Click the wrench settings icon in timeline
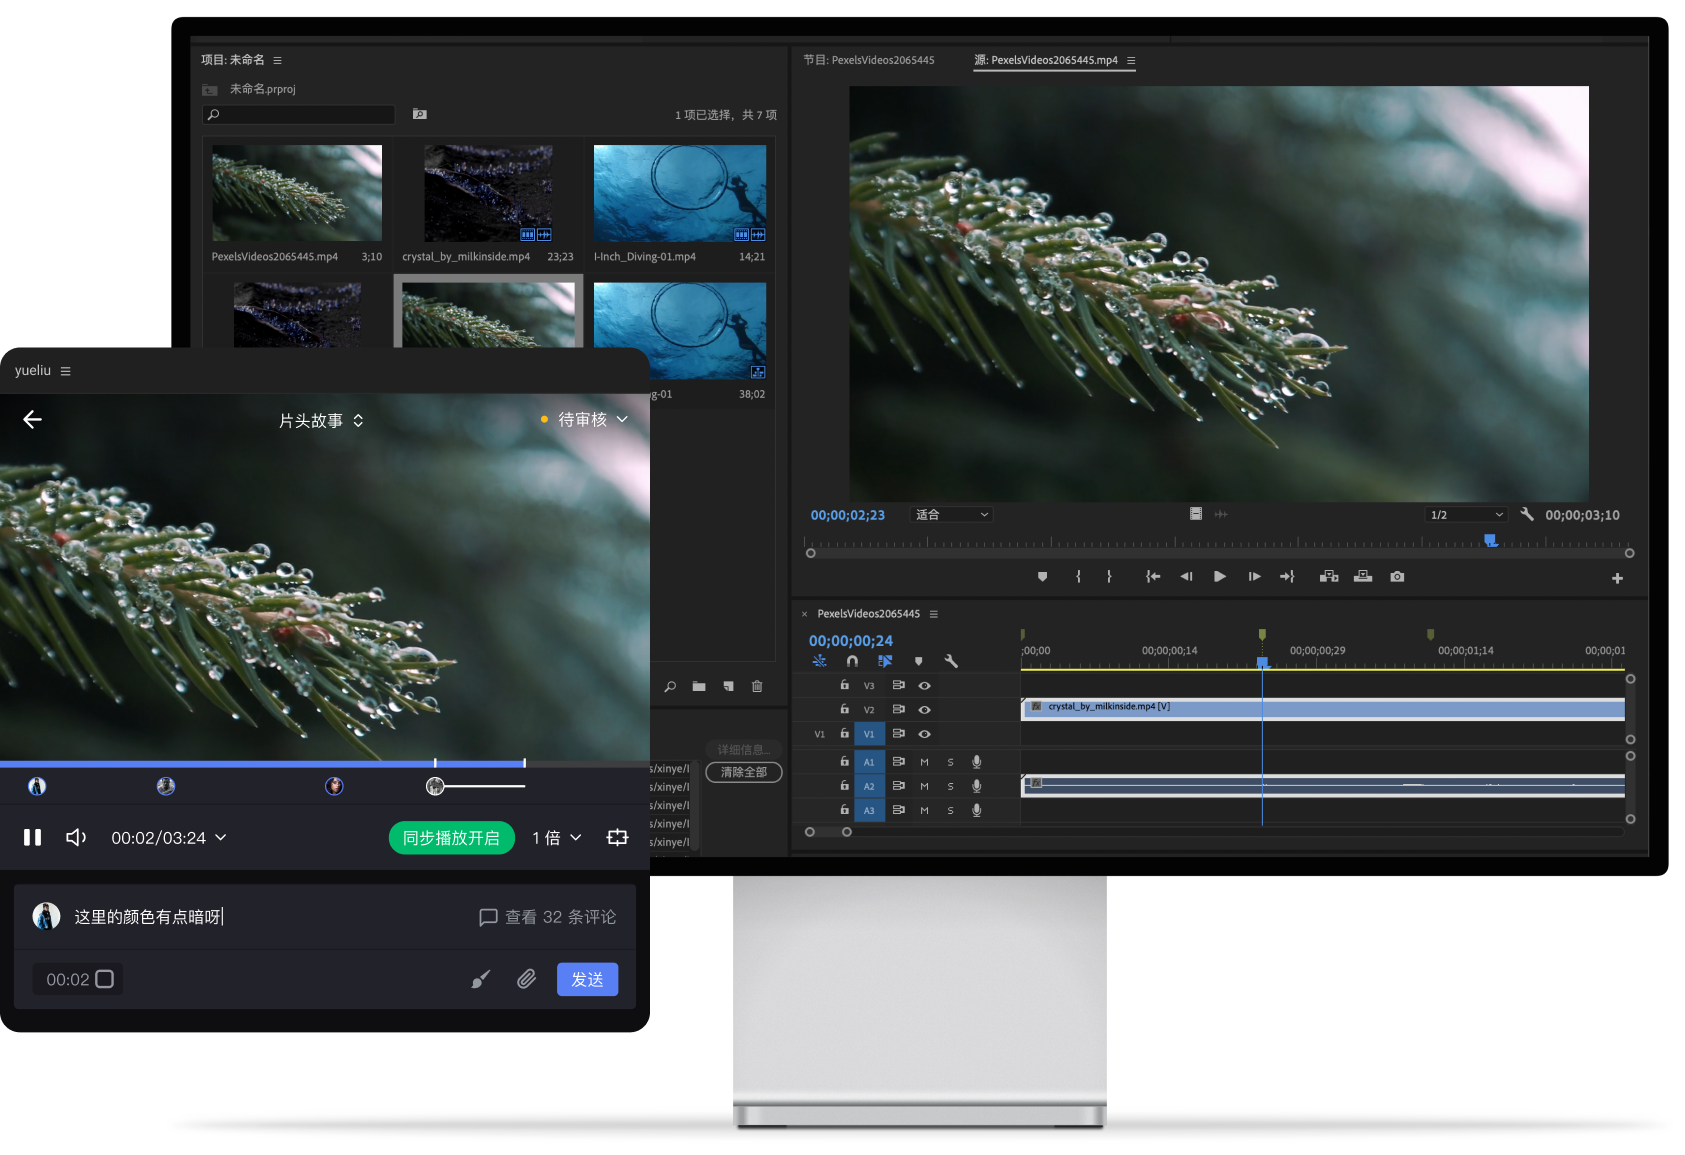Screen dimensions: 1685x1155 point(951,661)
